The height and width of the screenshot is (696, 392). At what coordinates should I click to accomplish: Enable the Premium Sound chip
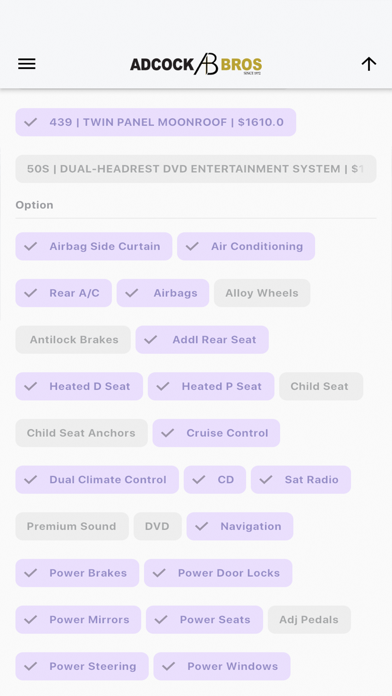[72, 526]
